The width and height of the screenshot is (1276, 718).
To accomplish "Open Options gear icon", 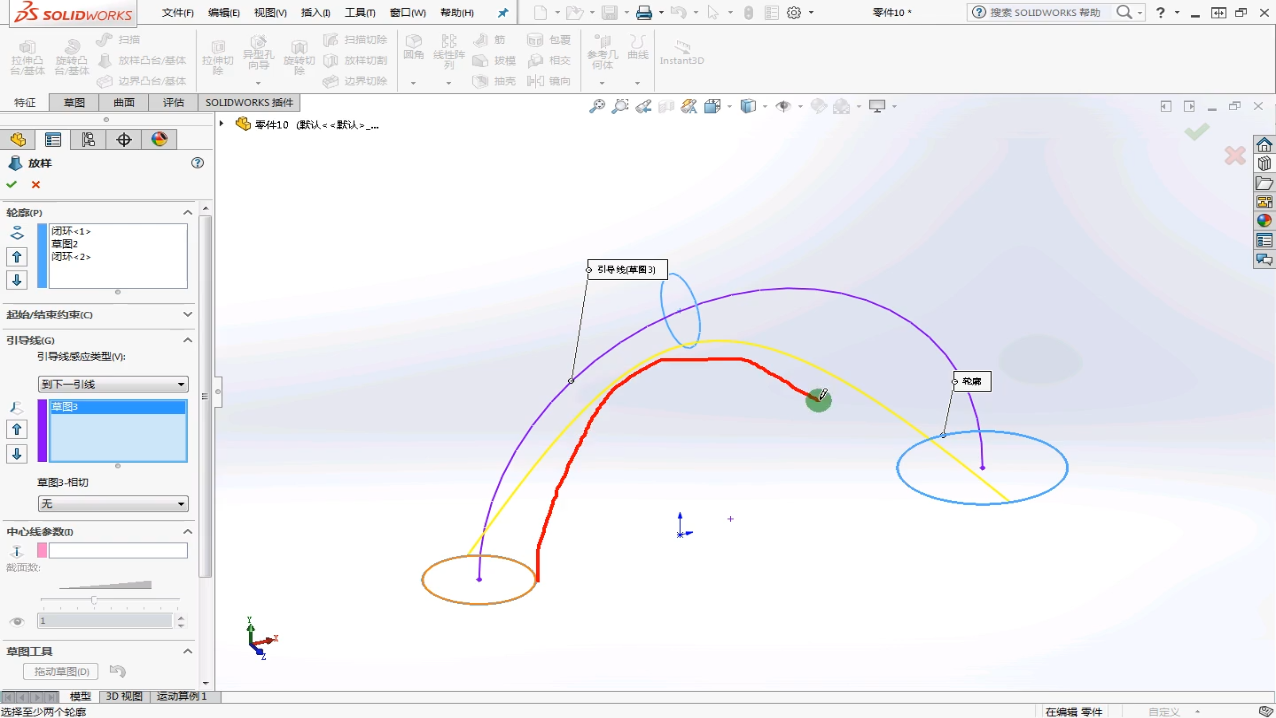I will 794,13.
